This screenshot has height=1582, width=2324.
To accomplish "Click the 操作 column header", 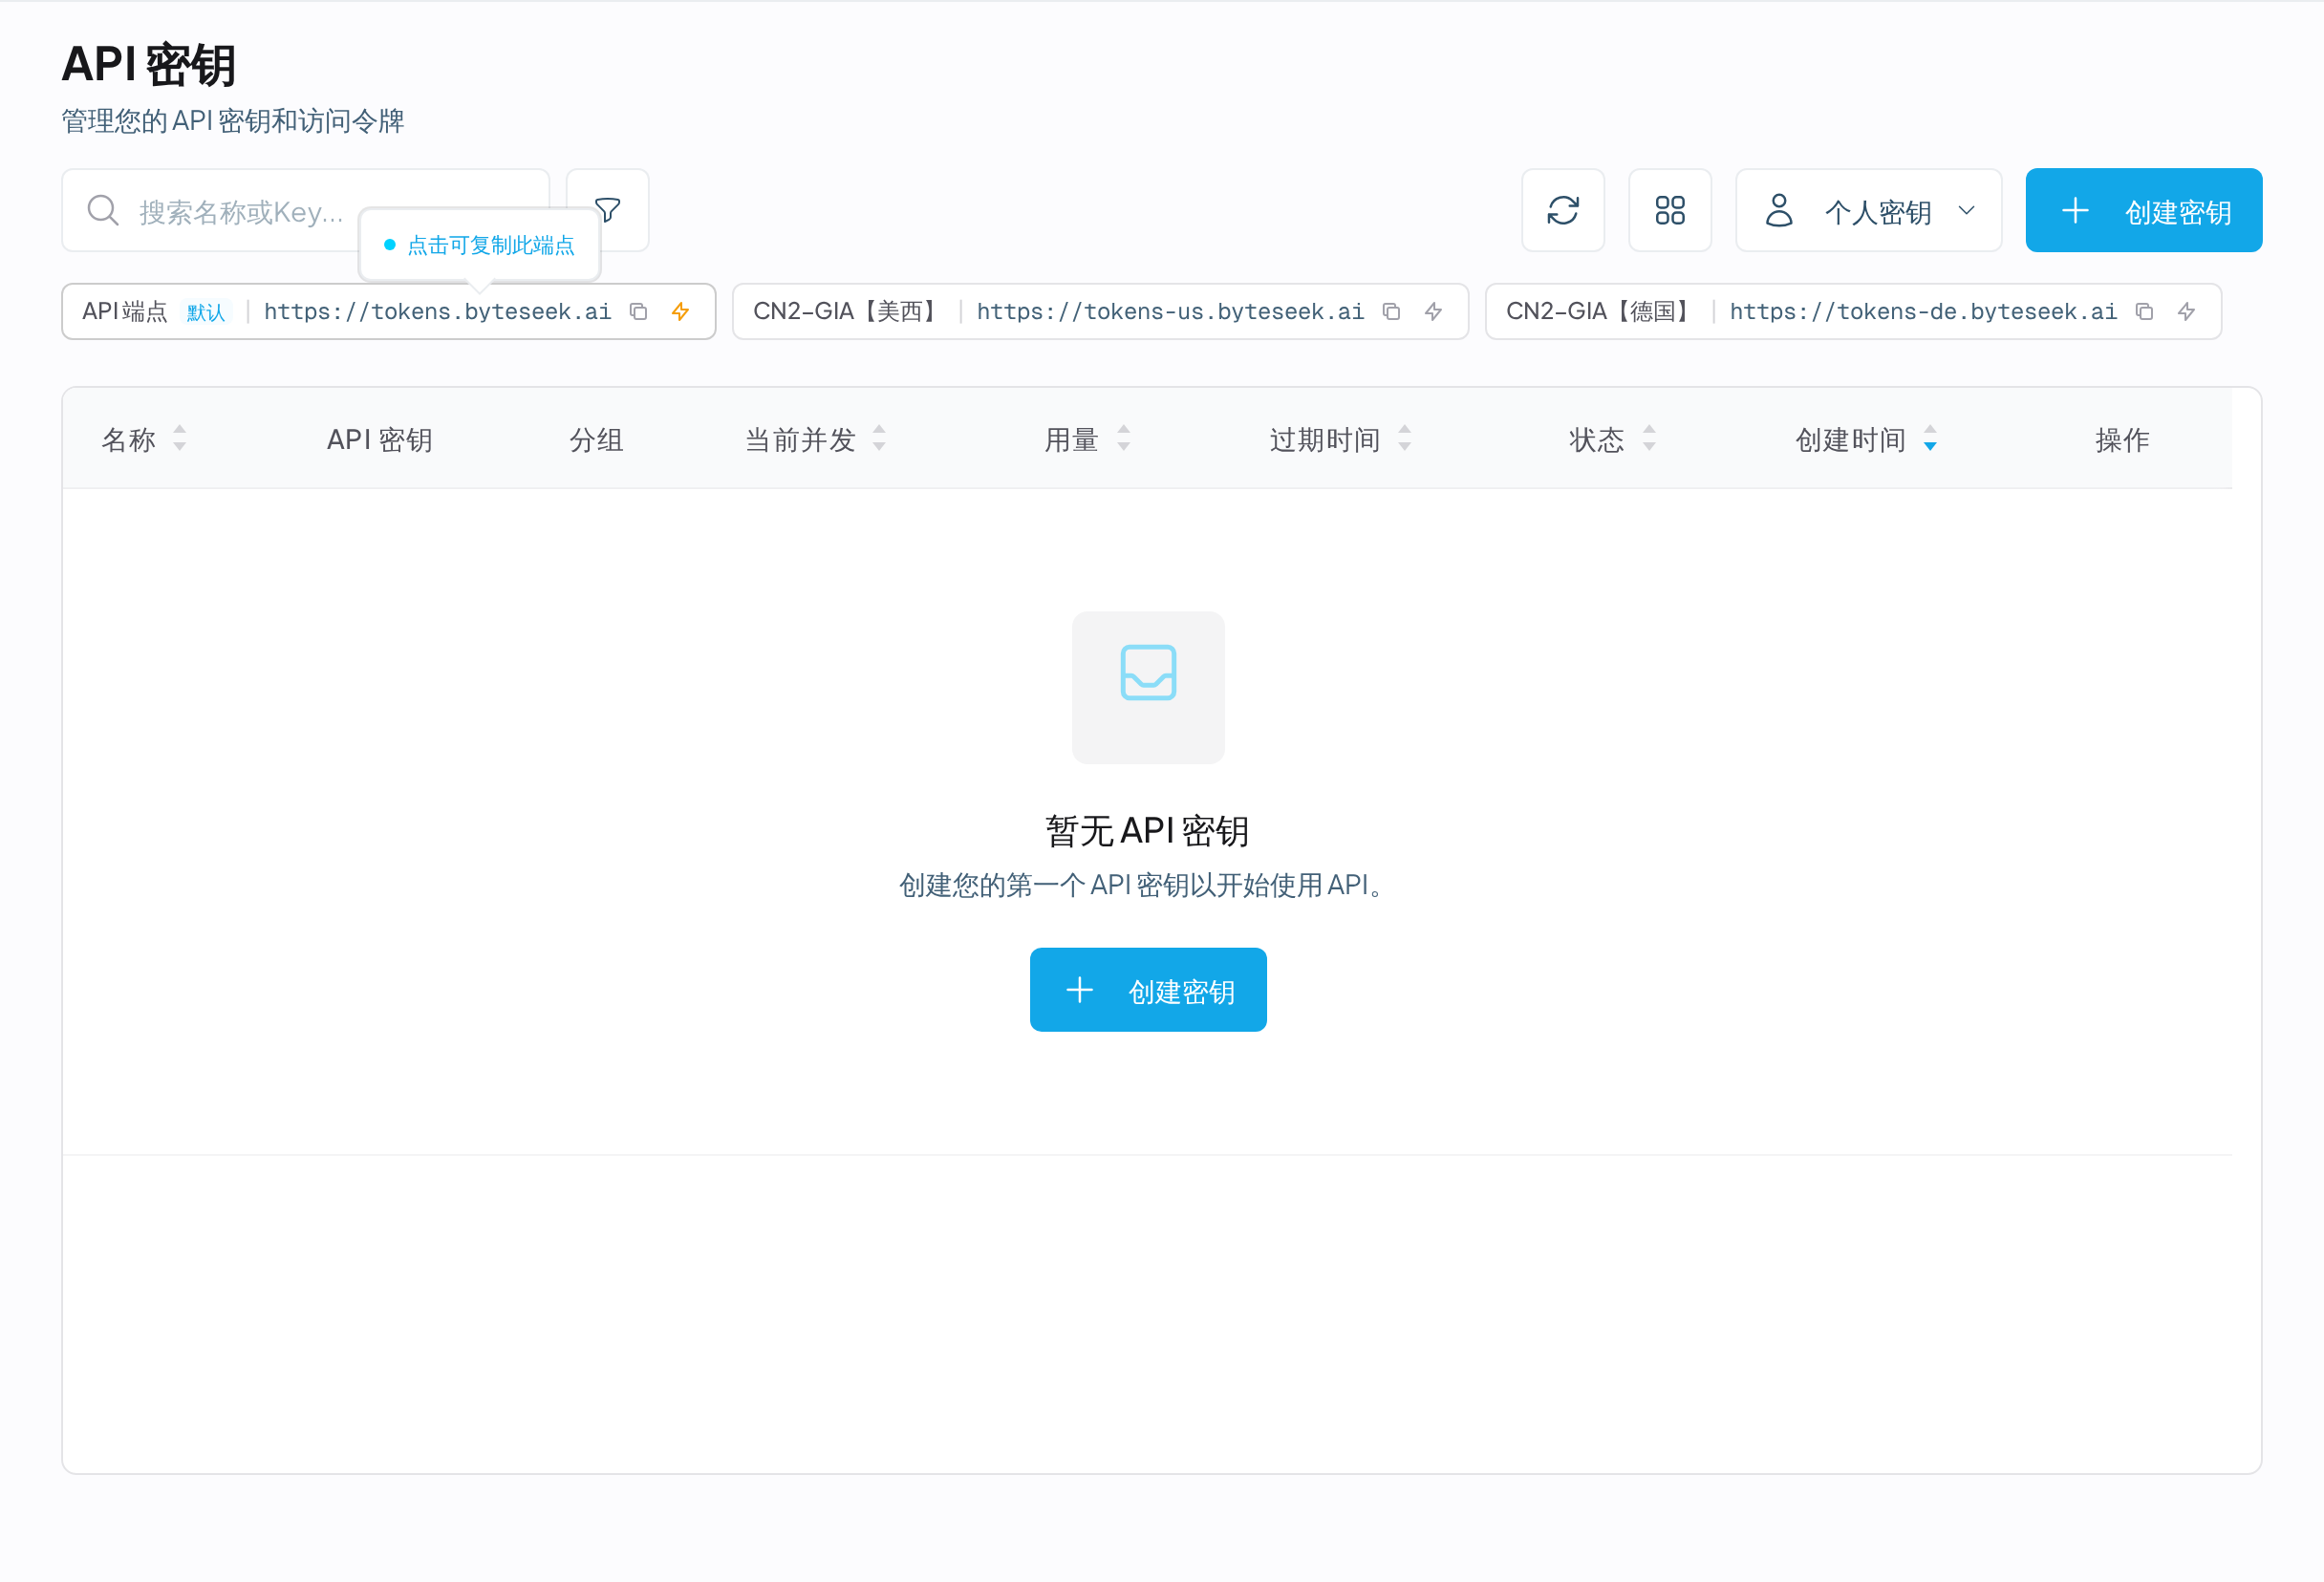I will [2122, 439].
